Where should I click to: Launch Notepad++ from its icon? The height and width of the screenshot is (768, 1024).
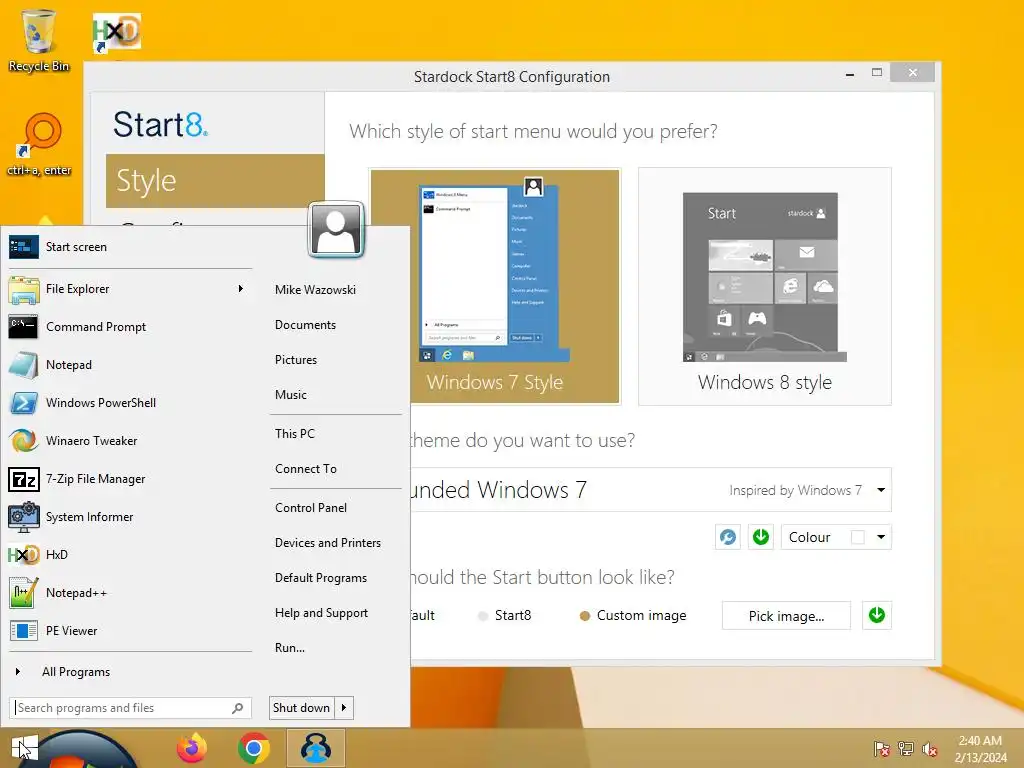[24, 593]
